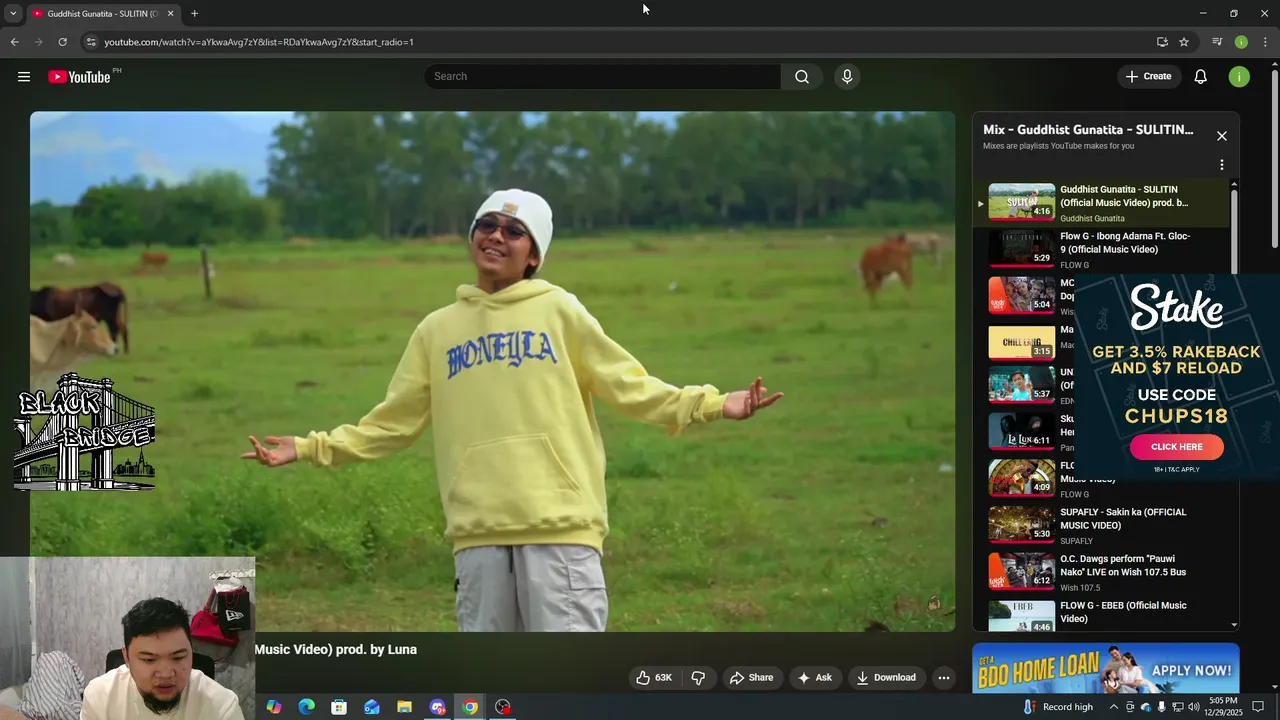Open the YouTube account avatar menu
1280x720 pixels.
click(1239, 77)
